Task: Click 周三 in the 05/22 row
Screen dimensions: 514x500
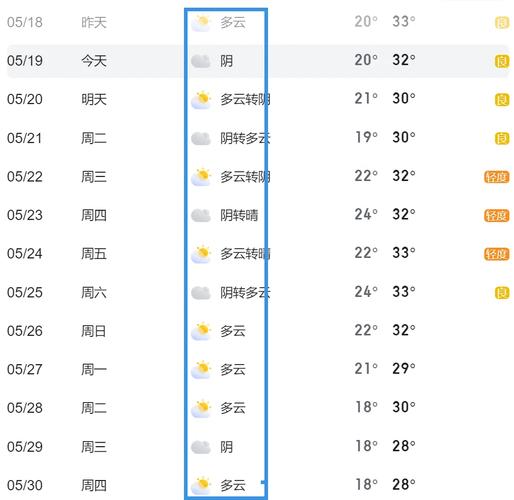Action: click(x=94, y=177)
